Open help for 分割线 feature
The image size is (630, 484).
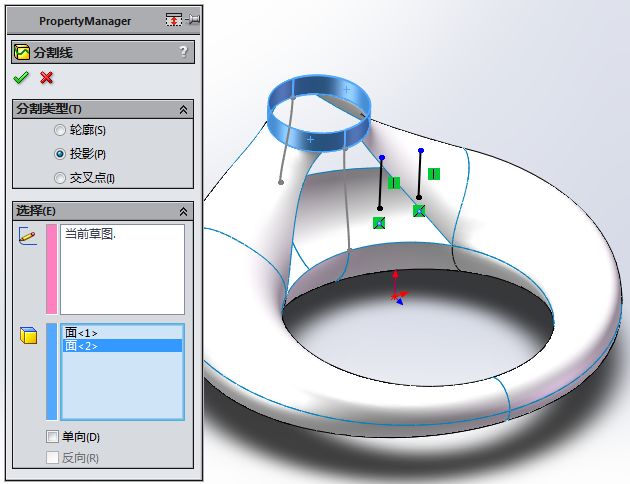tap(183, 51)
